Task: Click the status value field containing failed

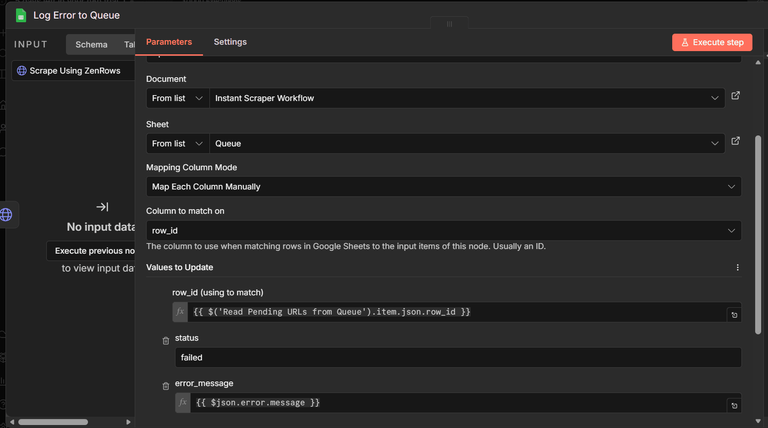Action: (458, 357)
